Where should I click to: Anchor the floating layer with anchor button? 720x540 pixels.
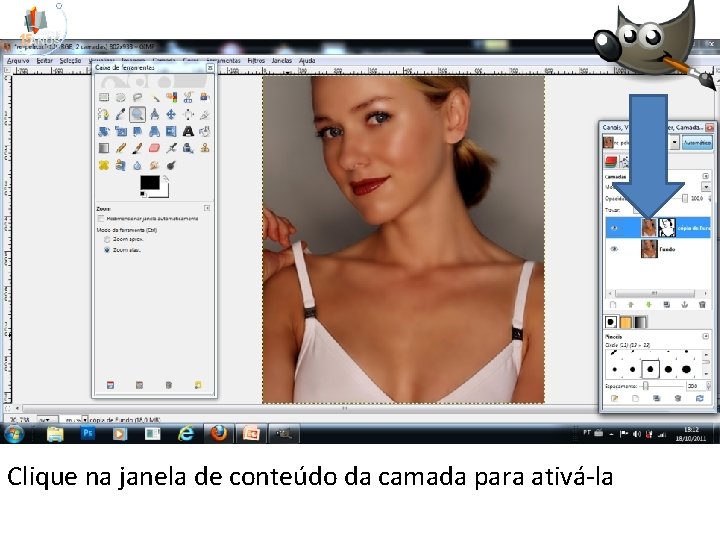coord(684,305)
